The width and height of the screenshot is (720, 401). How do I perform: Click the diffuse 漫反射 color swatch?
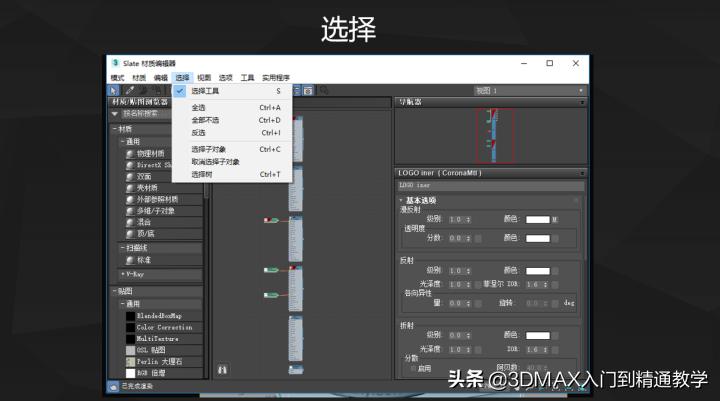538,220
